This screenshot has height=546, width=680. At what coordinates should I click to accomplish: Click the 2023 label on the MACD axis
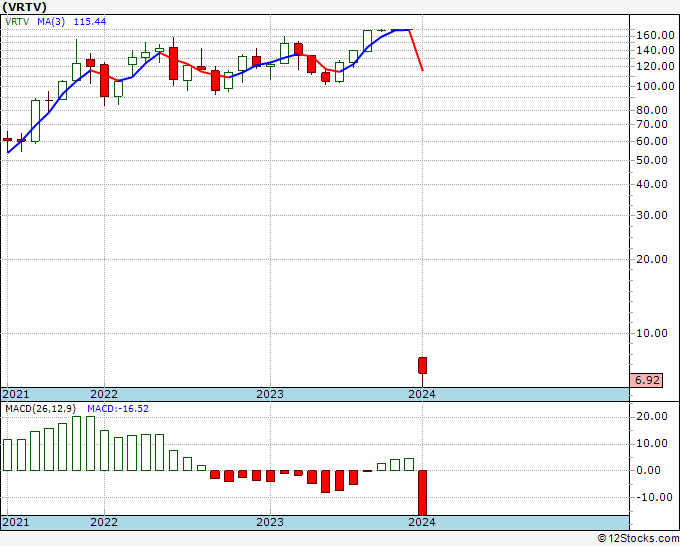[270, 522]
